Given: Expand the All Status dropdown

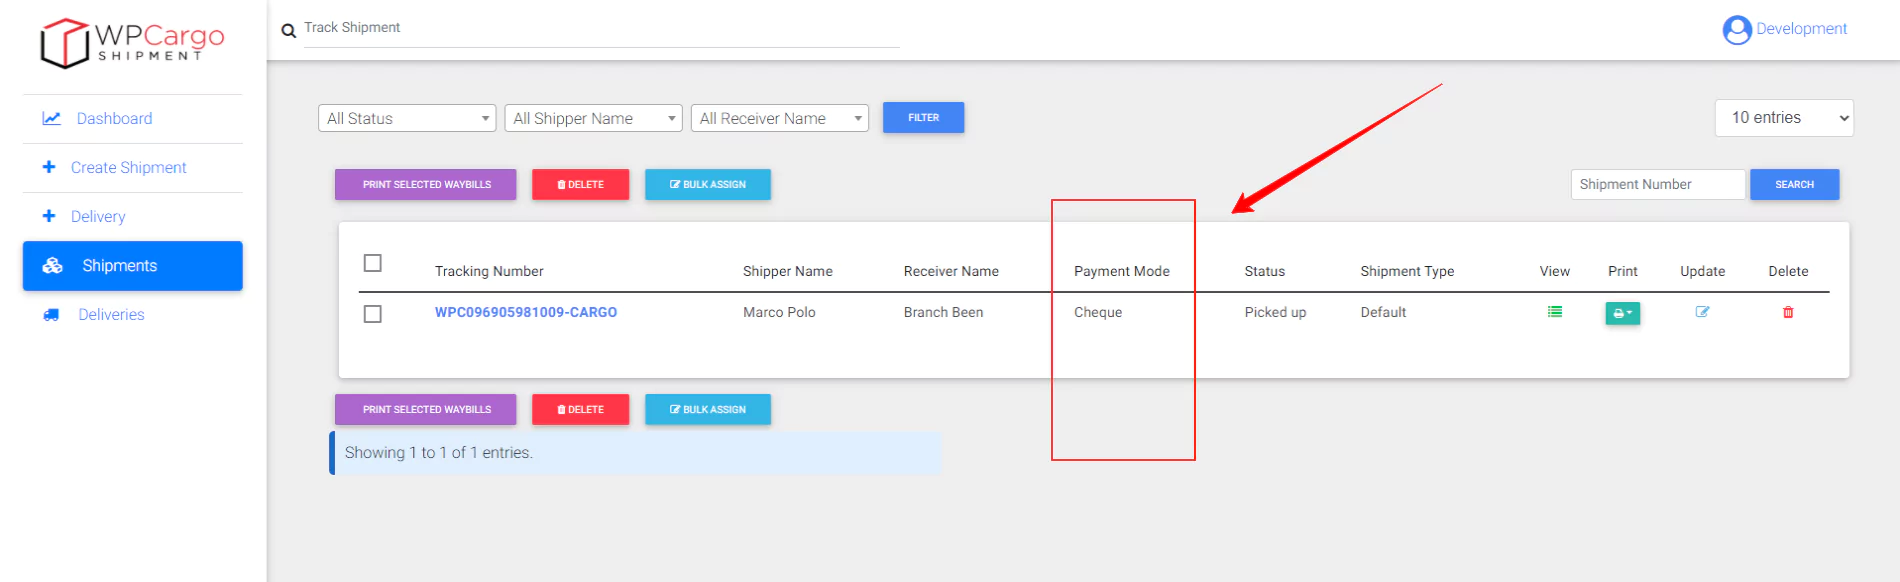Looking at the screenshot, I should [x=407, y=118].
